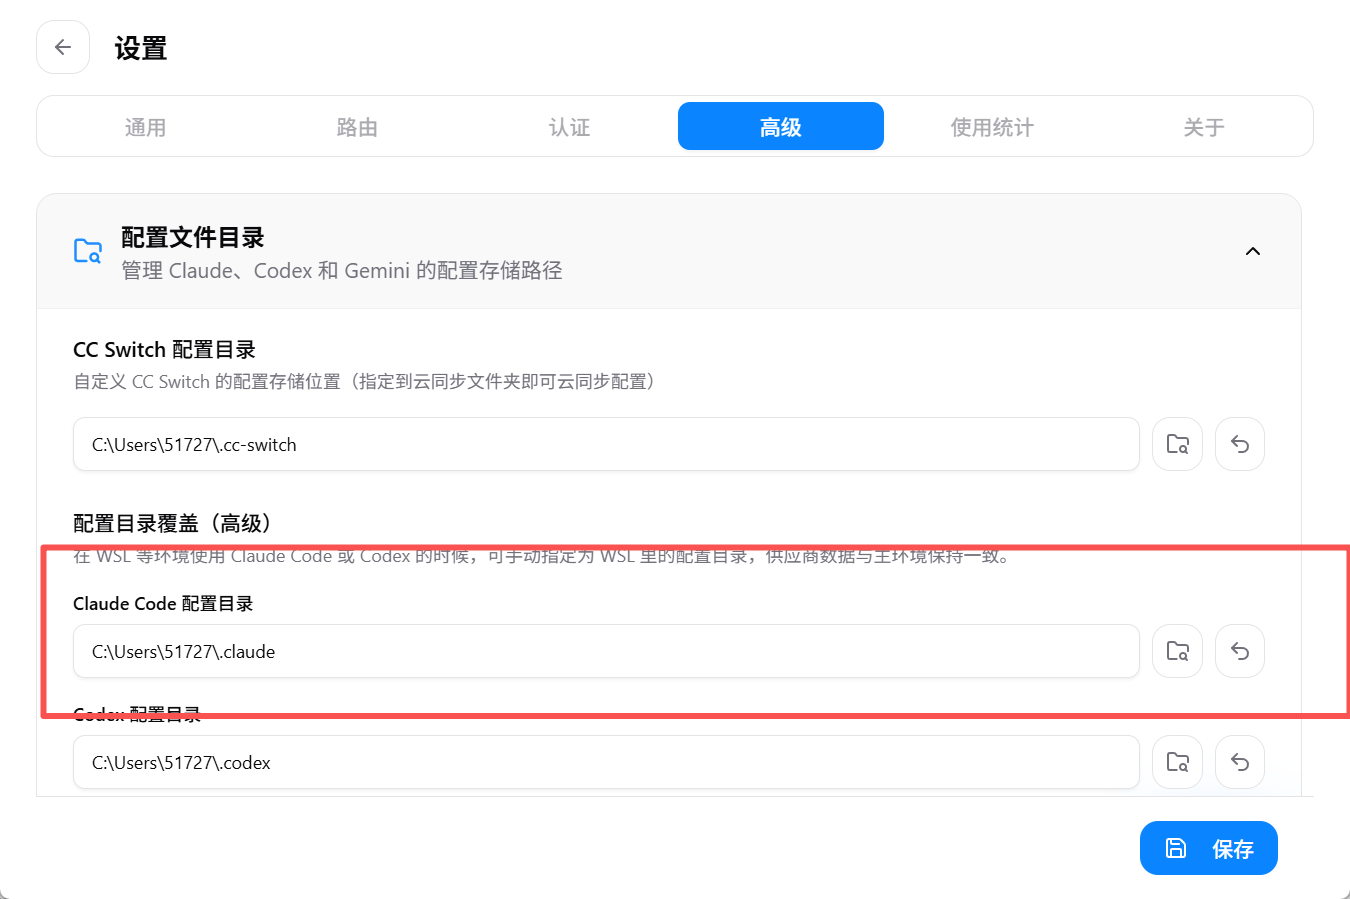Browse folder for CC Switch 配置目录

coord(1177,444)
